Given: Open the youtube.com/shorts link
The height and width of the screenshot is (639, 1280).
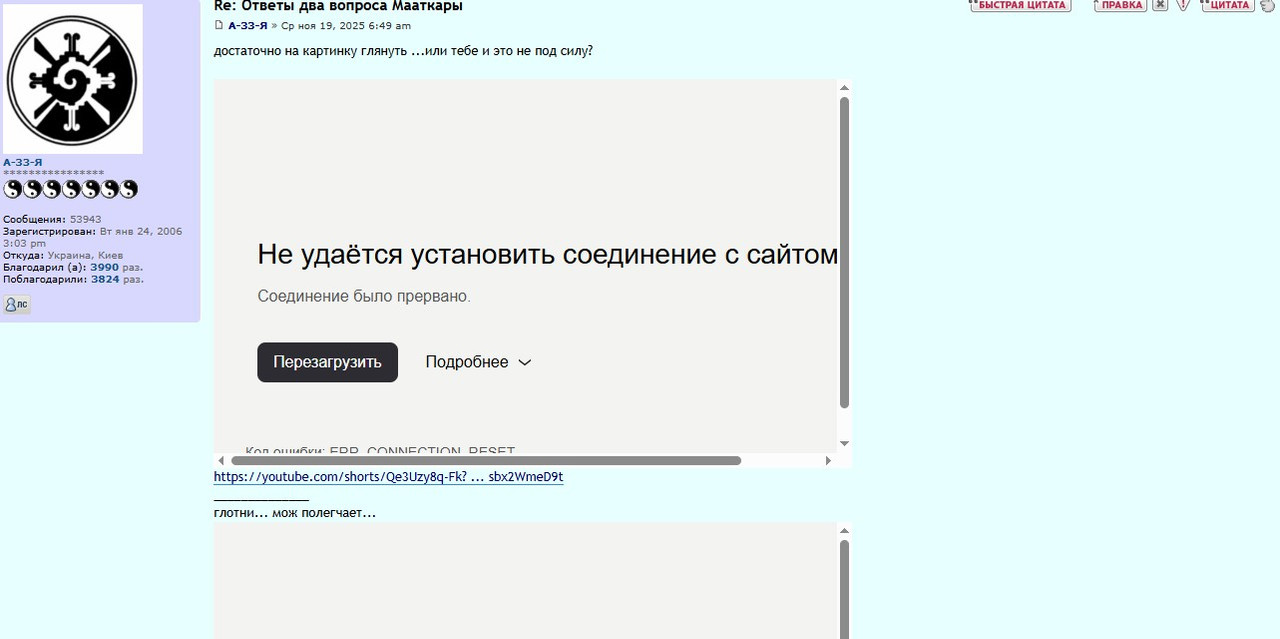Looking at the screenshot, I should (388, 477).
